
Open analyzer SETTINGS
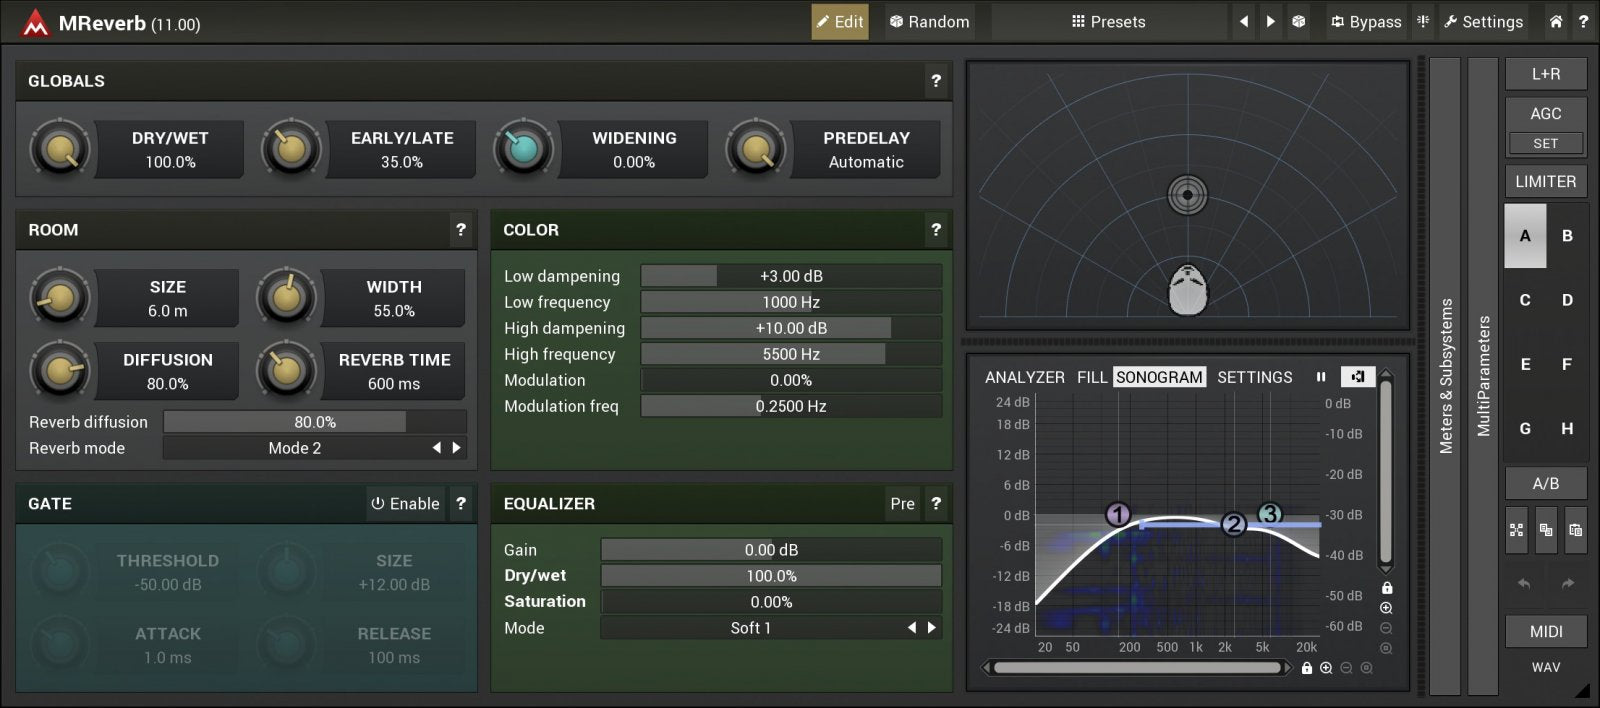tap(1255, 377)
